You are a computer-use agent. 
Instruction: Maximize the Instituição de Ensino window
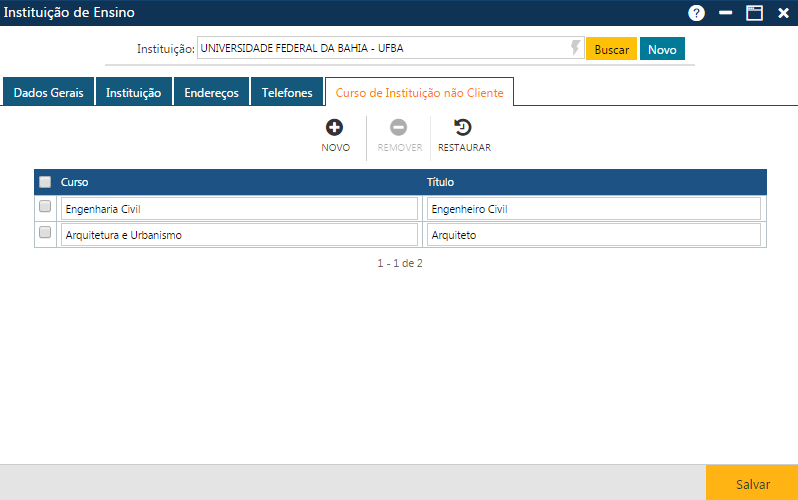755,13
